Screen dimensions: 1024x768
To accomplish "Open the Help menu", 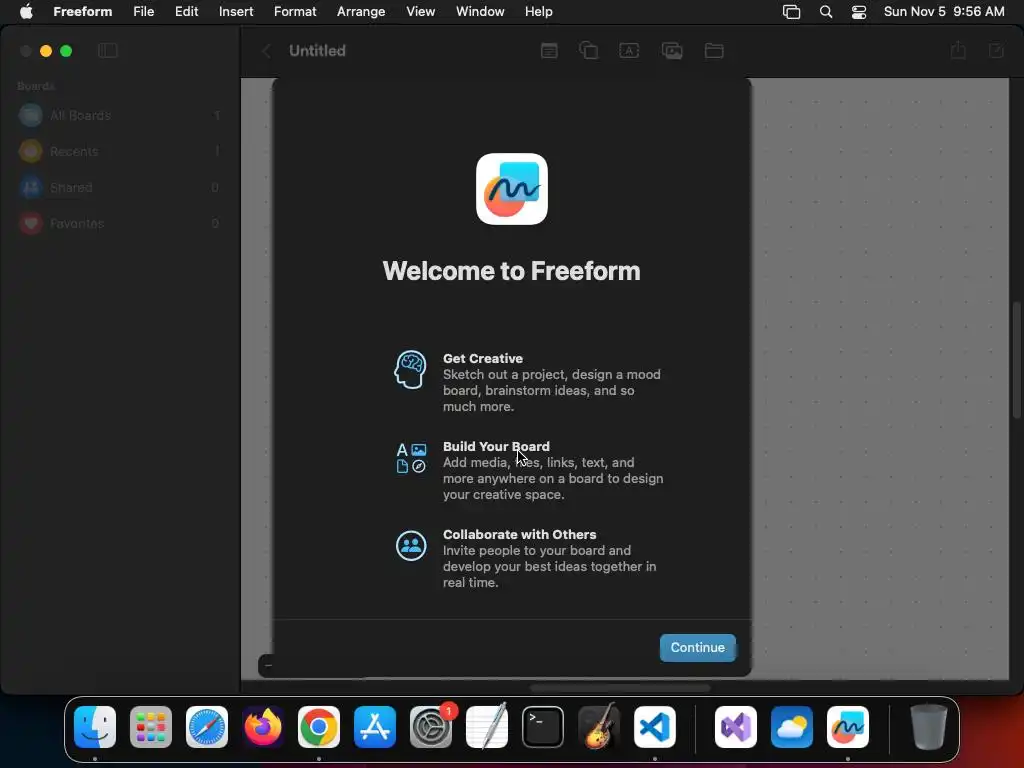I will pos(538,11).
